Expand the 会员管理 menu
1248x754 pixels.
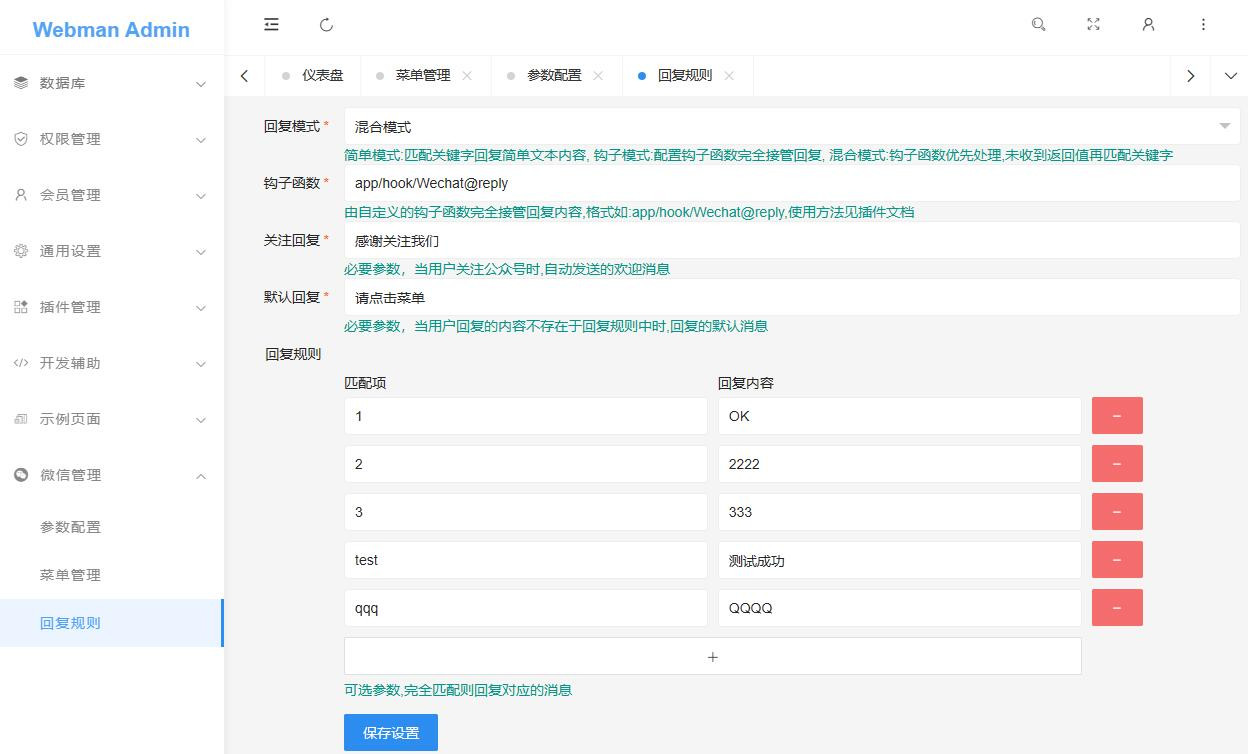pos(201,196)
